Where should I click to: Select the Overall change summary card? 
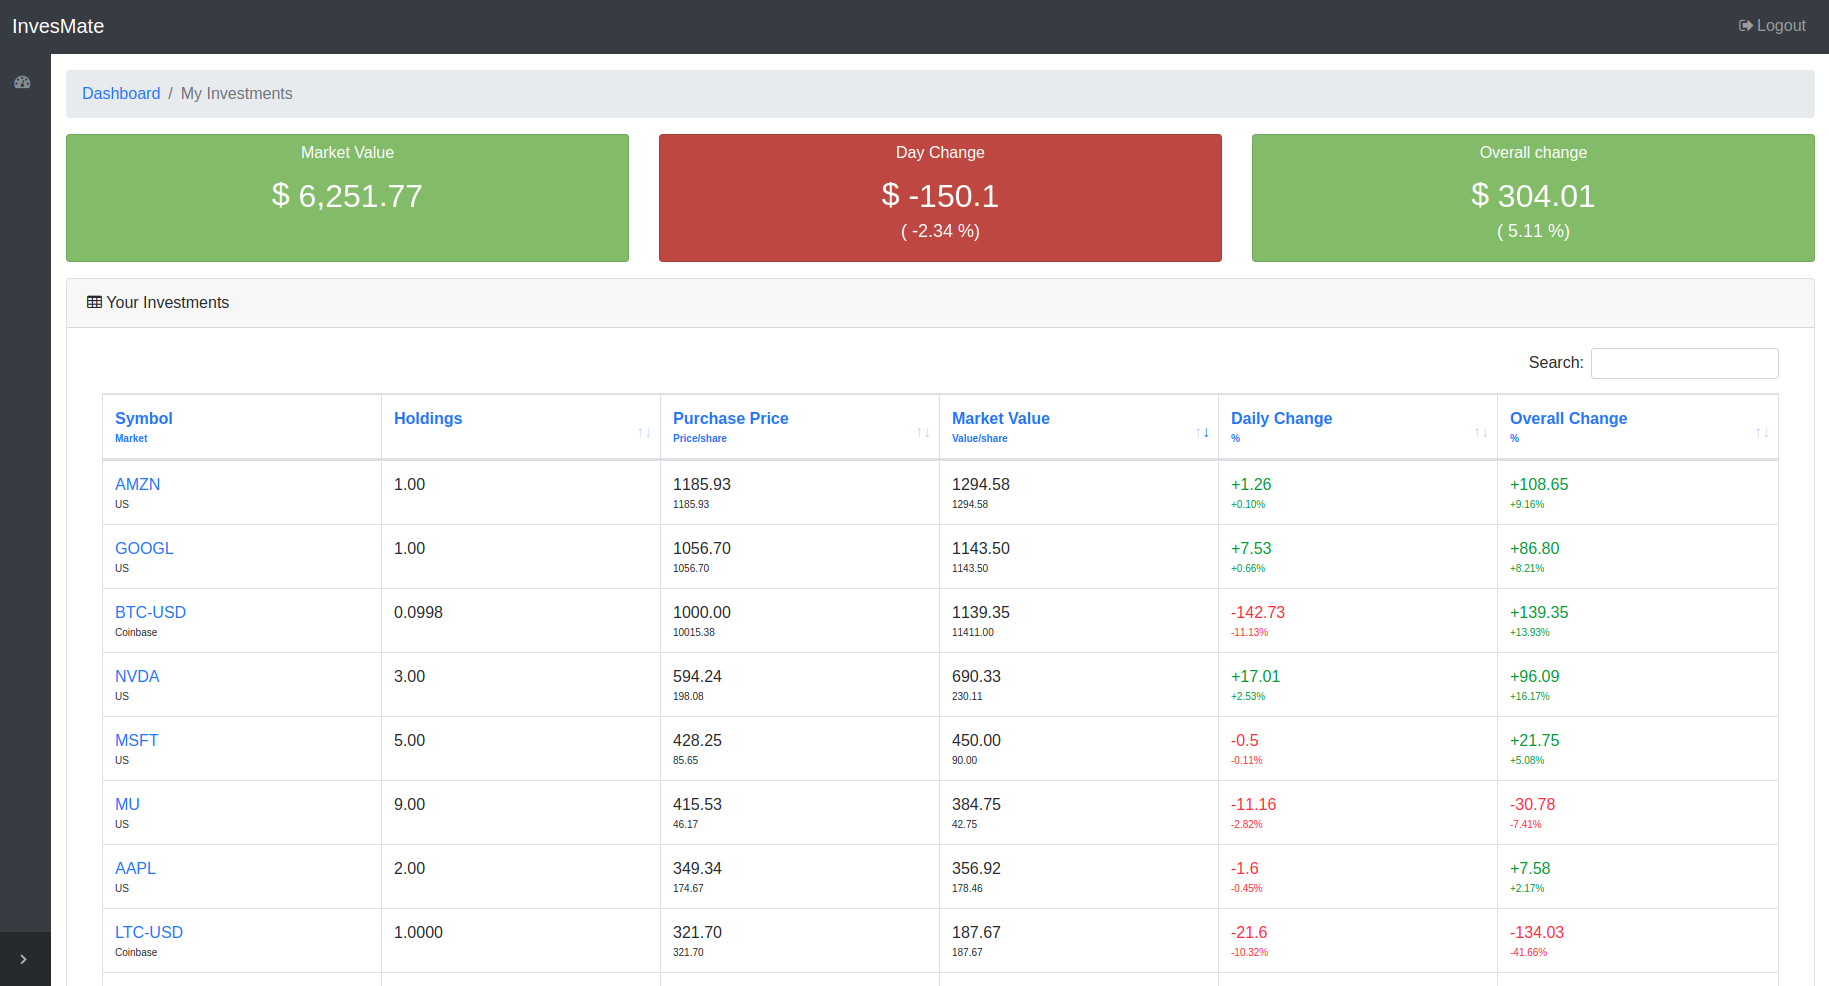tap(1533, 198)
